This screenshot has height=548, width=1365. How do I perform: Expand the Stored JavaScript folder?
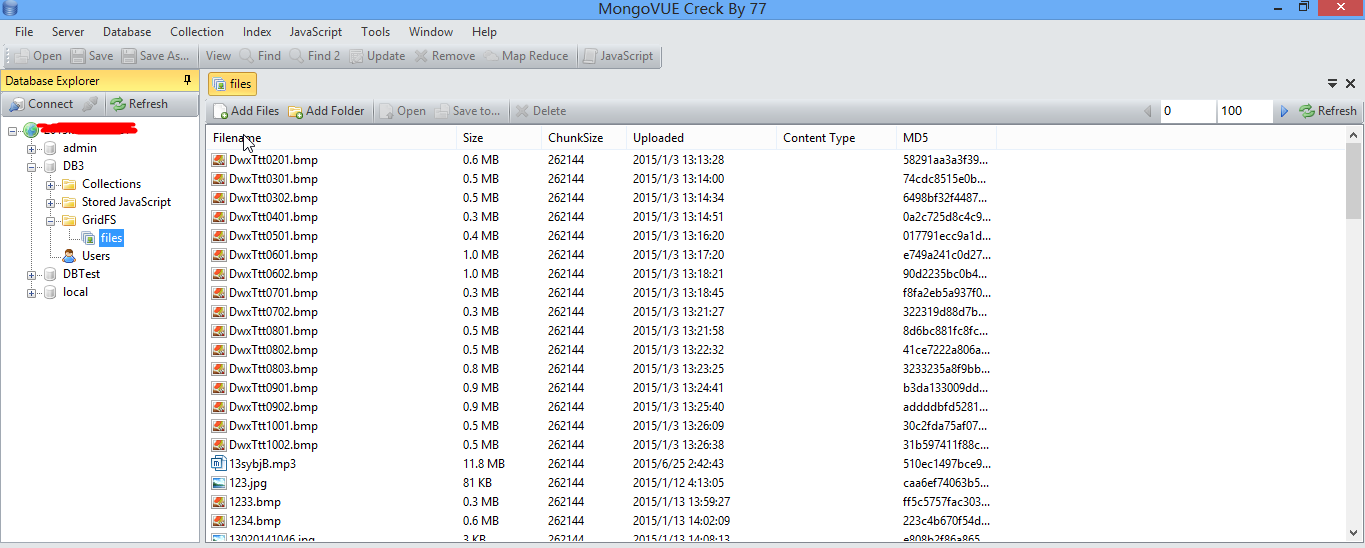[x=50, y=202]
